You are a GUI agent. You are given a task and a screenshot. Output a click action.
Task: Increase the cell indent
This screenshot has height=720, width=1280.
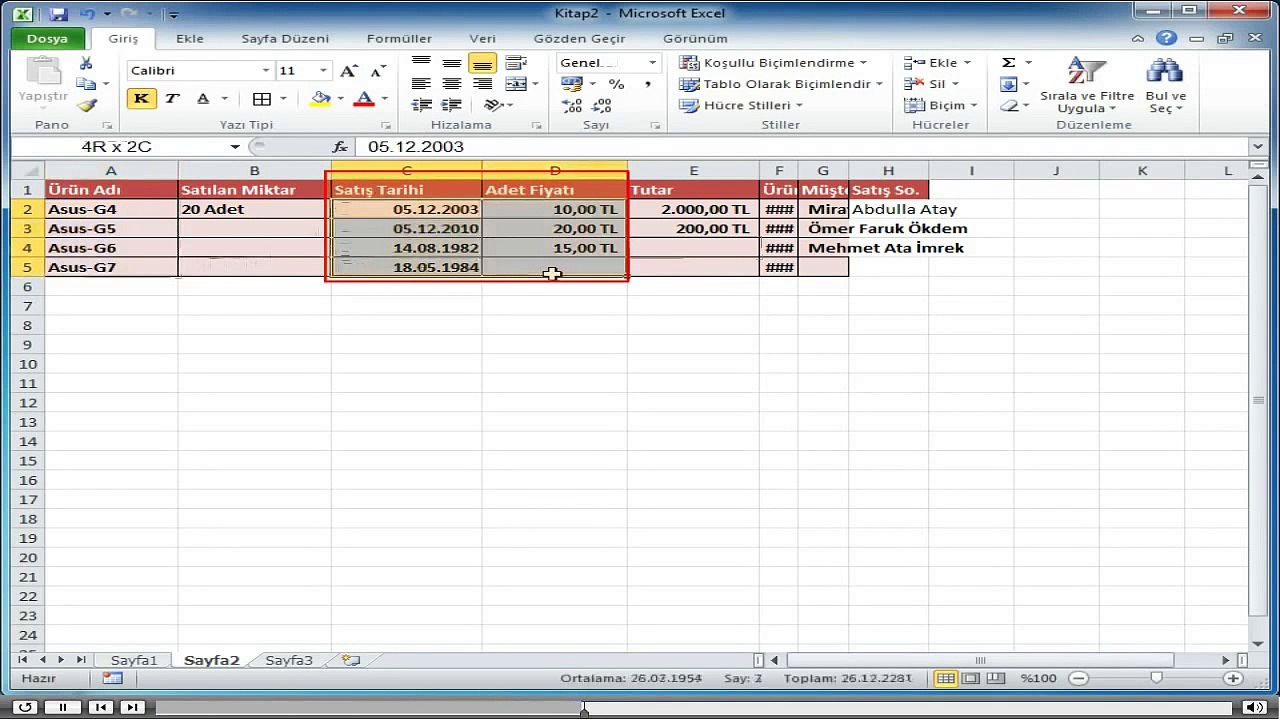pos(452,105)
